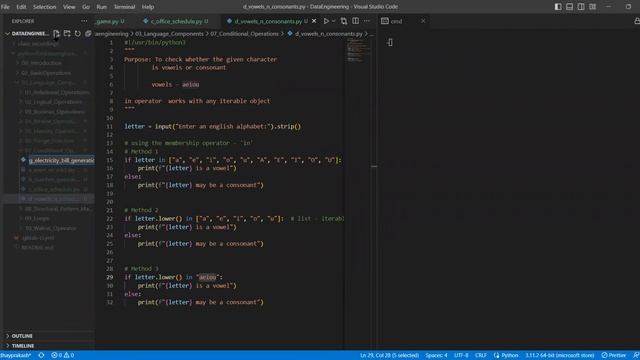640x360 pixels.
Task: Click the 07_Conditional_Operations breadcrumb
Action: tap(244, 34)
